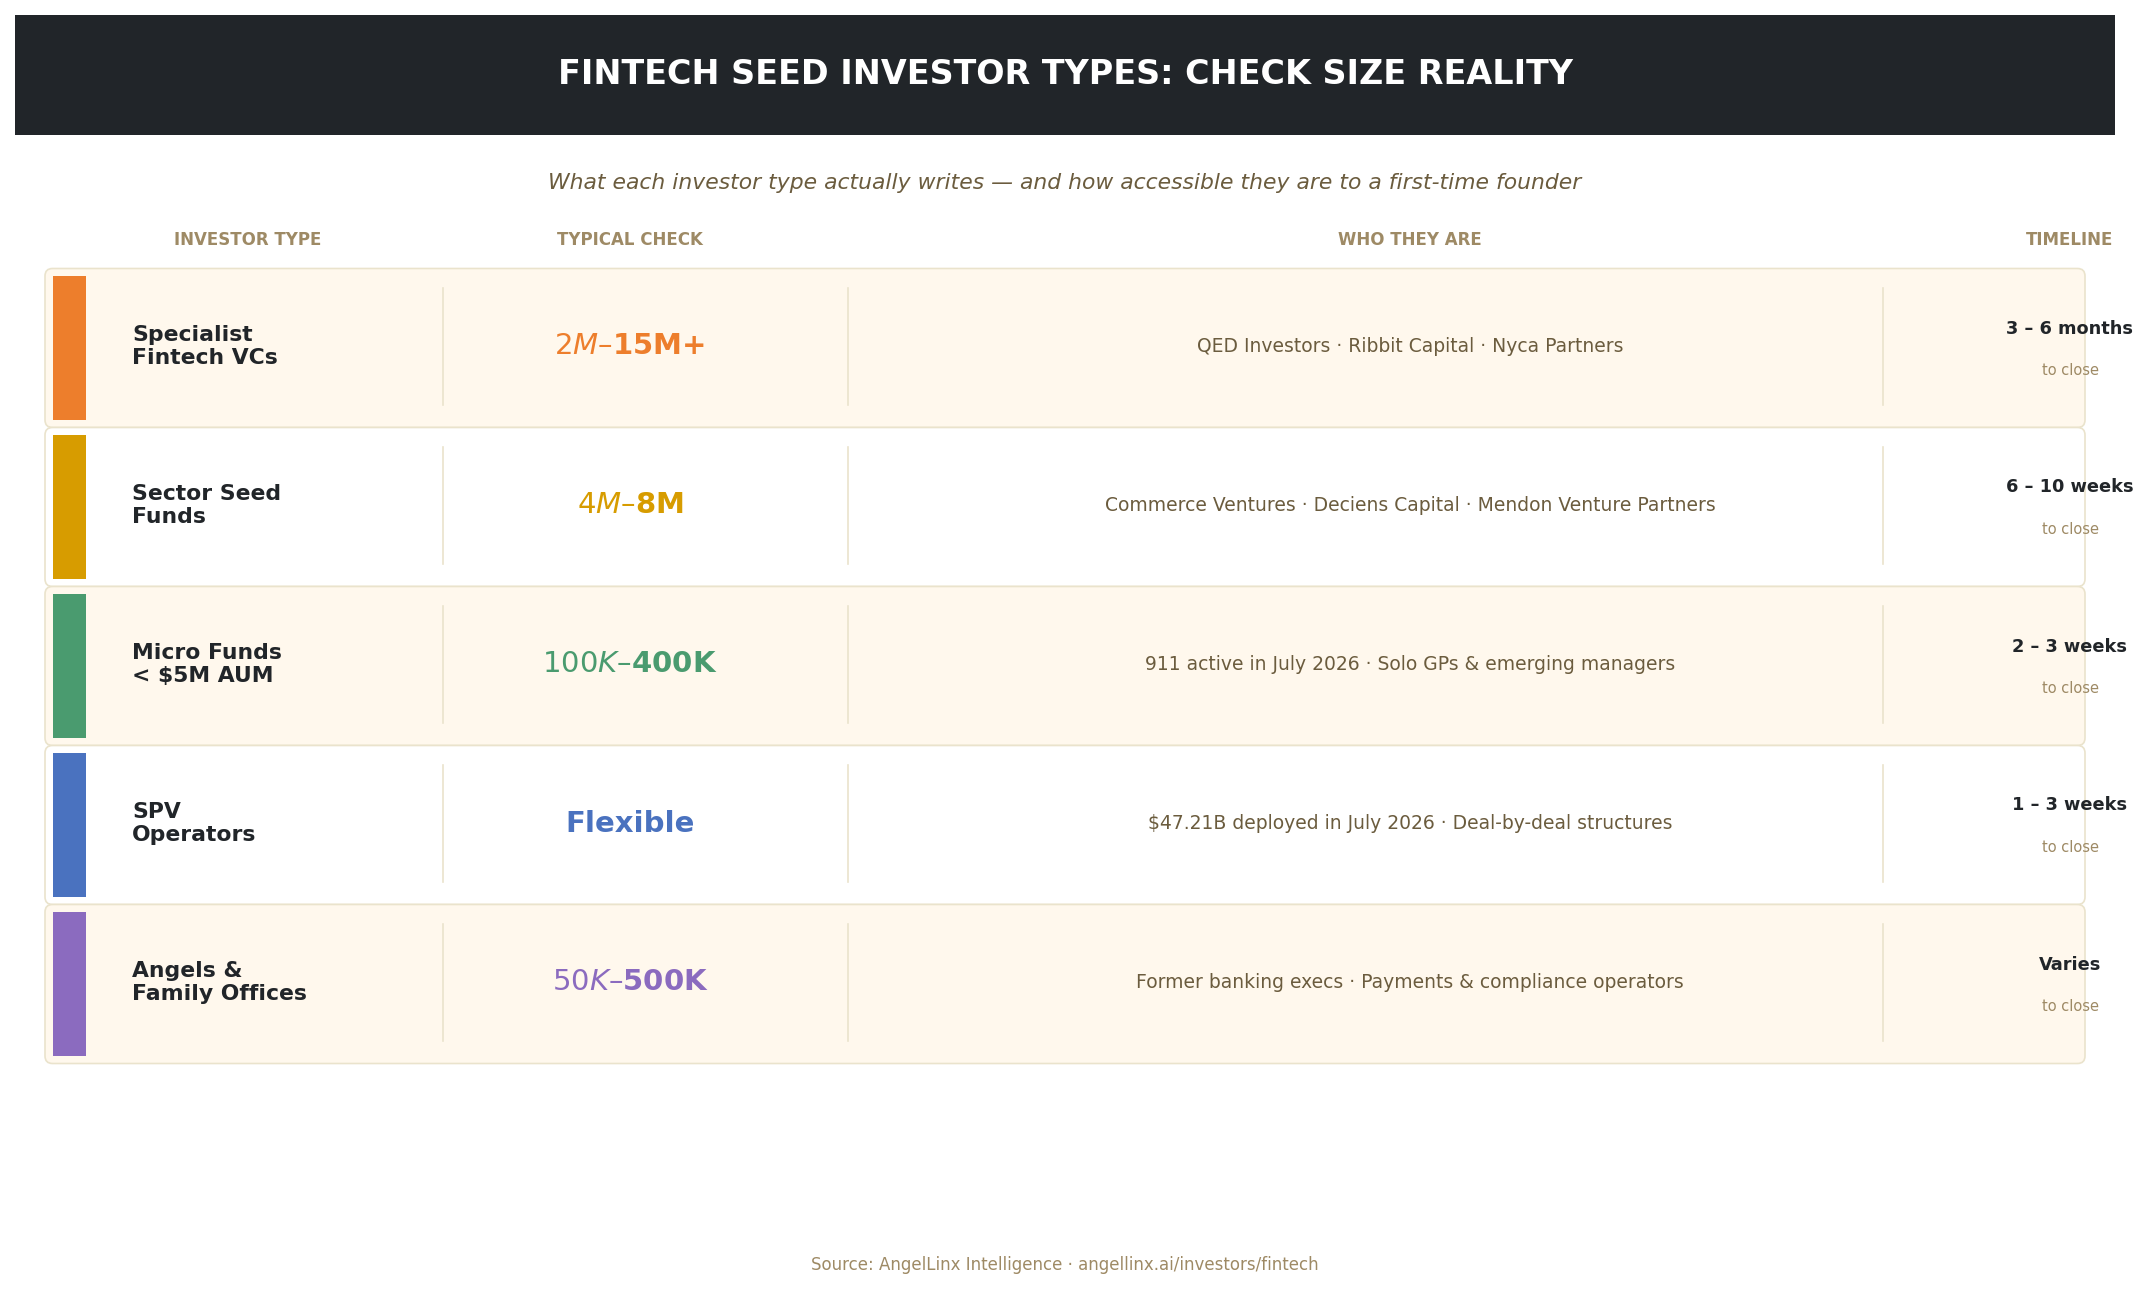Click the Angels & Family Offices title
This screenshot has height=1305, width=2148.
coord(219,982)
